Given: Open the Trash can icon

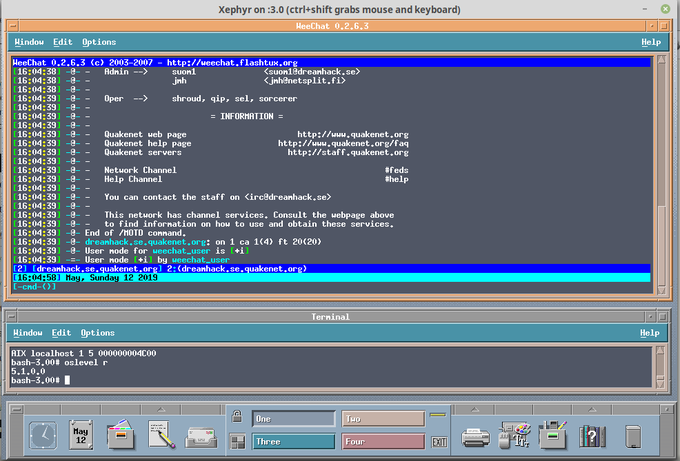Looking at the screenshot, I should (x=633, y=436).
